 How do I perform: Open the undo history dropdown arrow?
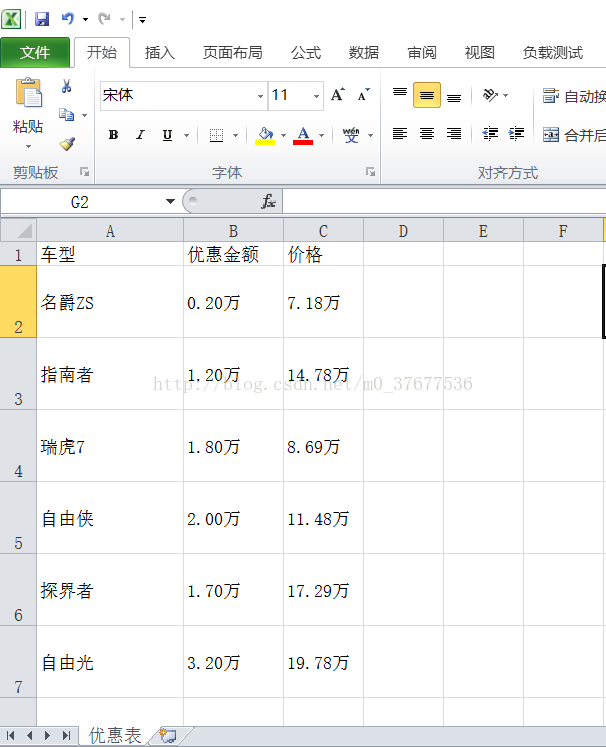85,20
